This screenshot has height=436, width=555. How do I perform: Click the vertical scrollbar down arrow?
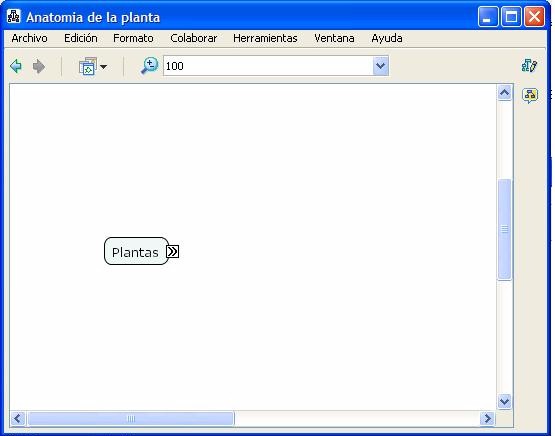coord(504,401)
